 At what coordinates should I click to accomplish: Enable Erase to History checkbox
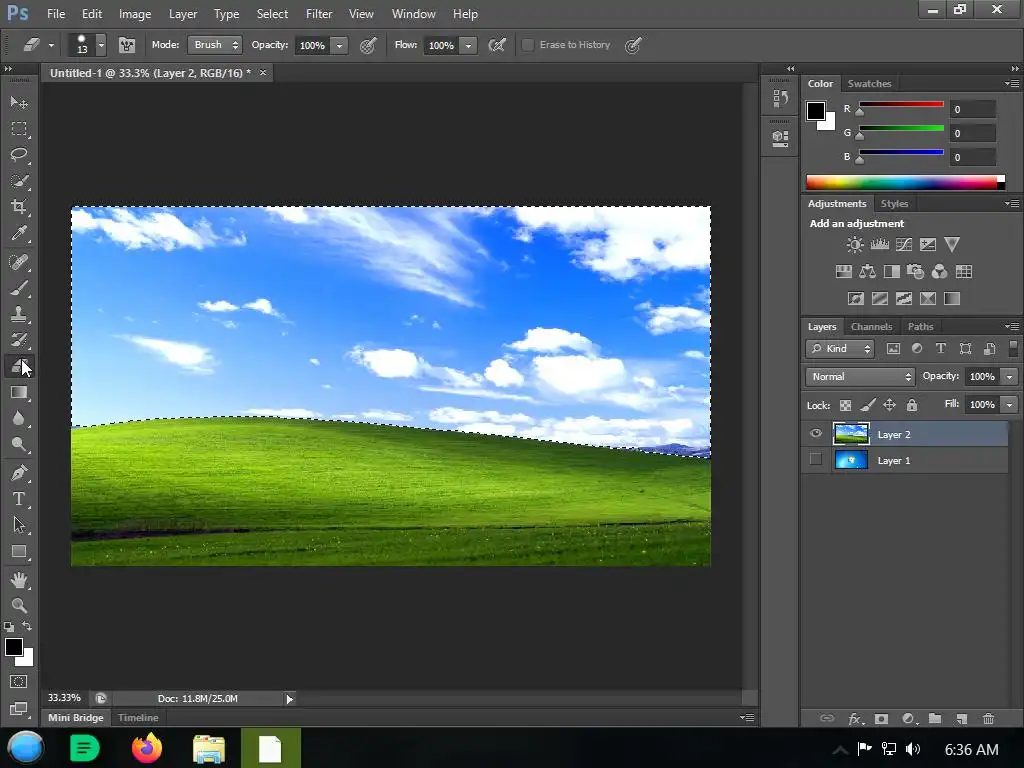click(528, 45)
